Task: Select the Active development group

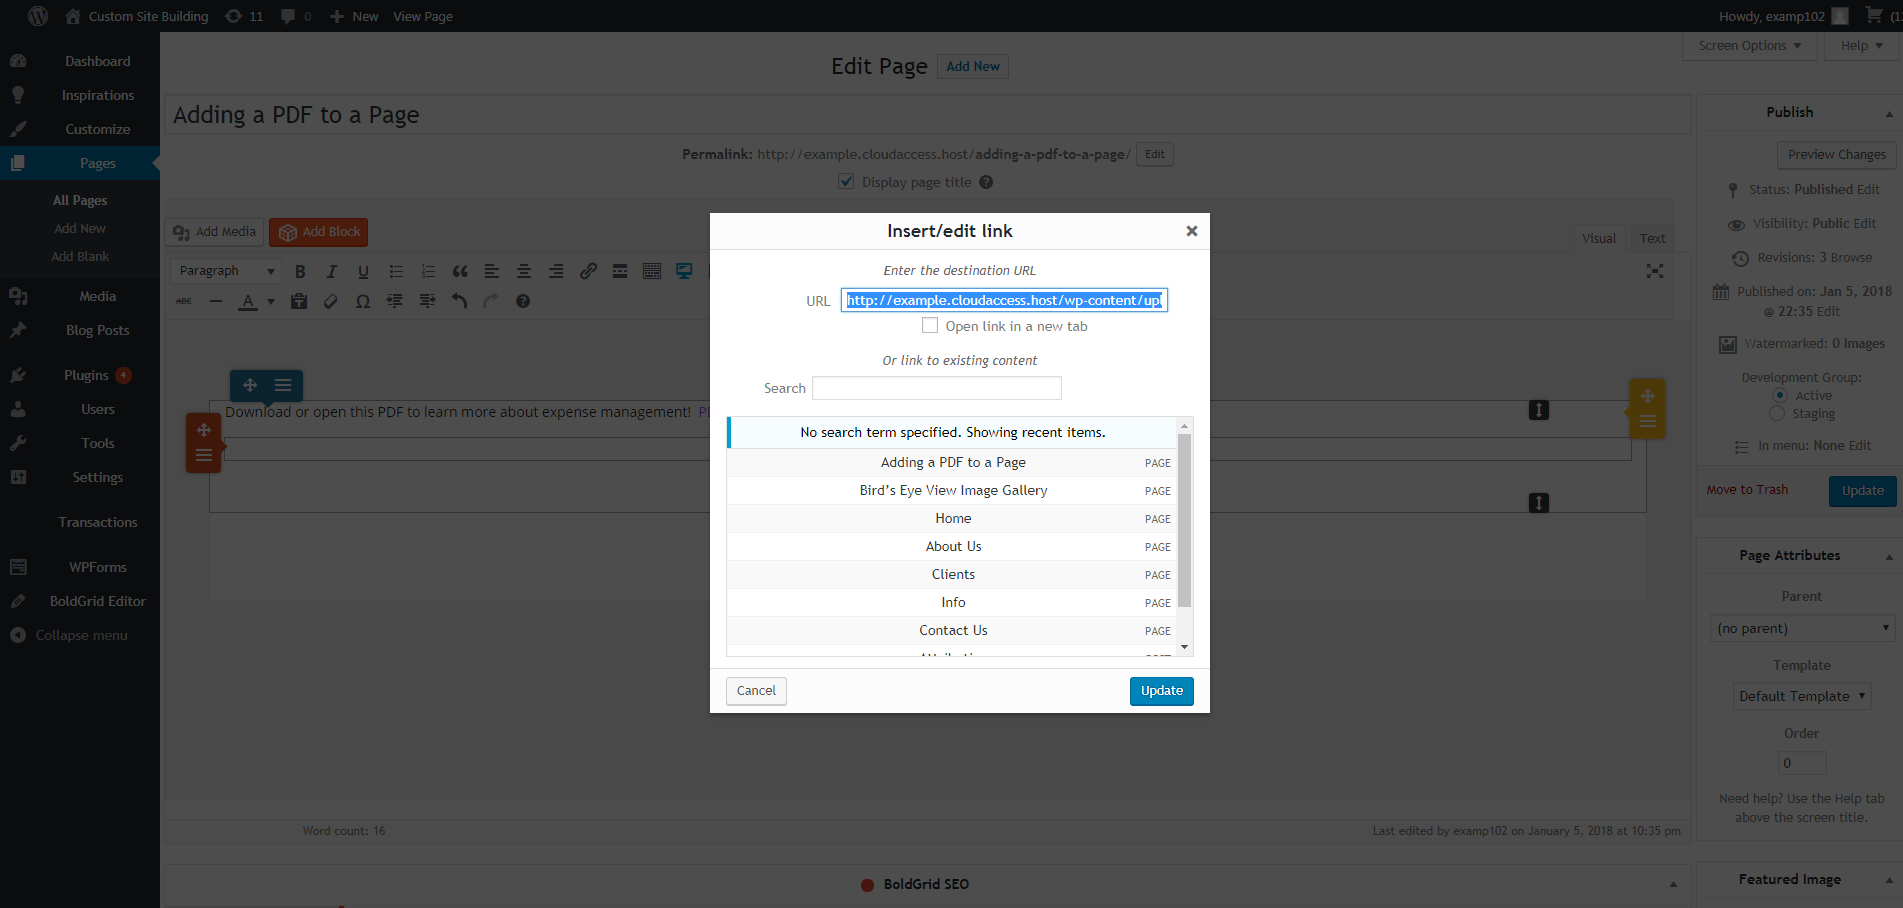Action: pyautogui.click(x=1779, y=395)
